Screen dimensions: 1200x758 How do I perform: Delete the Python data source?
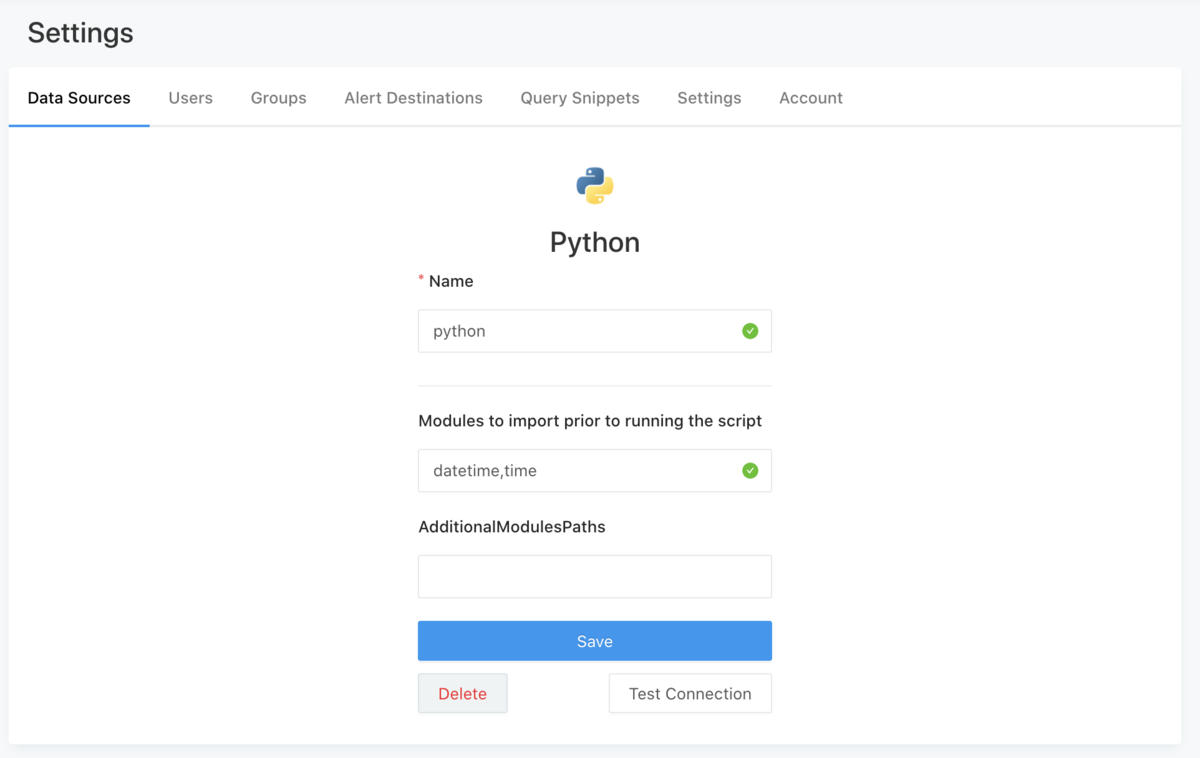pos(462,693)
